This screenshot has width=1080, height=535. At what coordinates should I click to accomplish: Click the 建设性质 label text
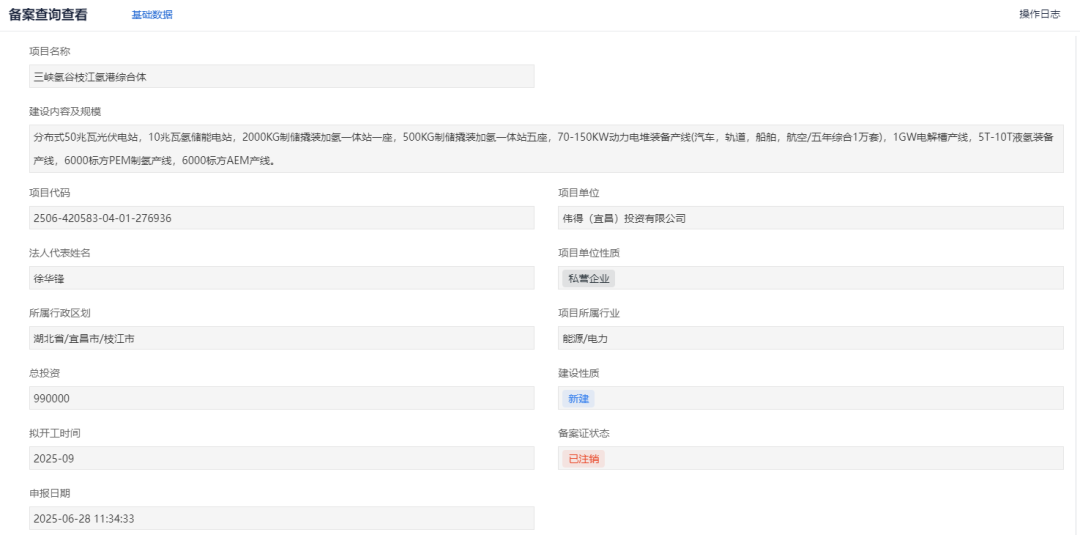point(578,373)
